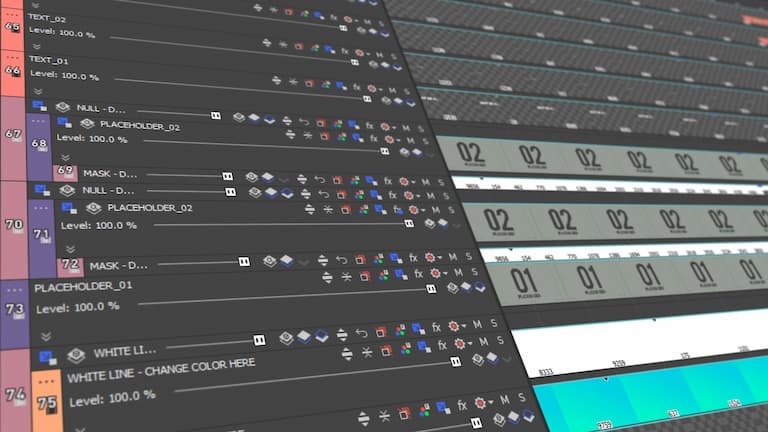Collapse TEXT_02 track 65 with chevron
This screenshot has width=768, height=432.
(x=36, y=47)
